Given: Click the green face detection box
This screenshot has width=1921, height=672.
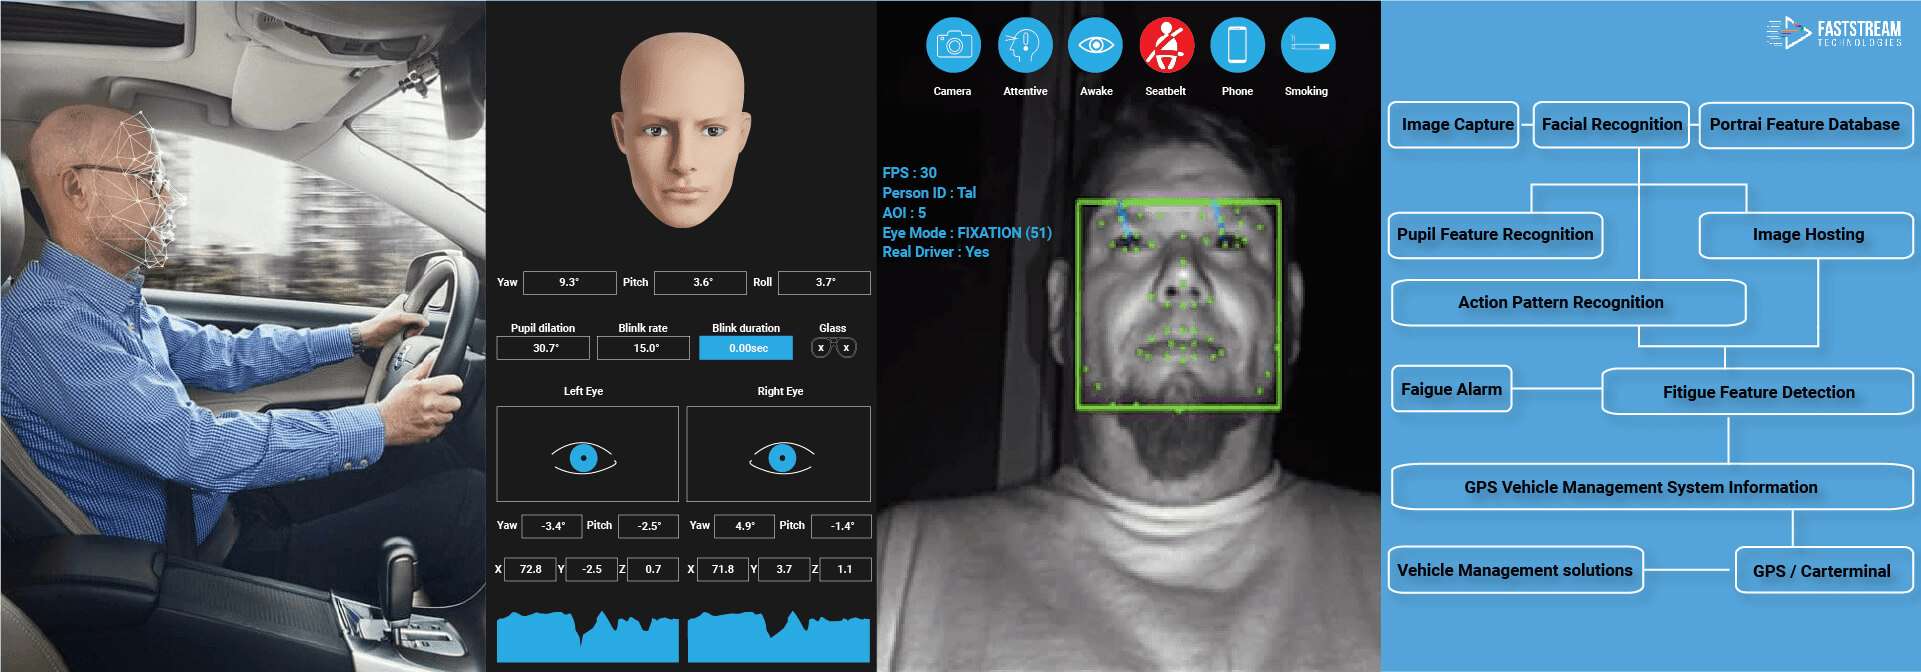Looking at the screenshot, I should (x=1178, y=305).
